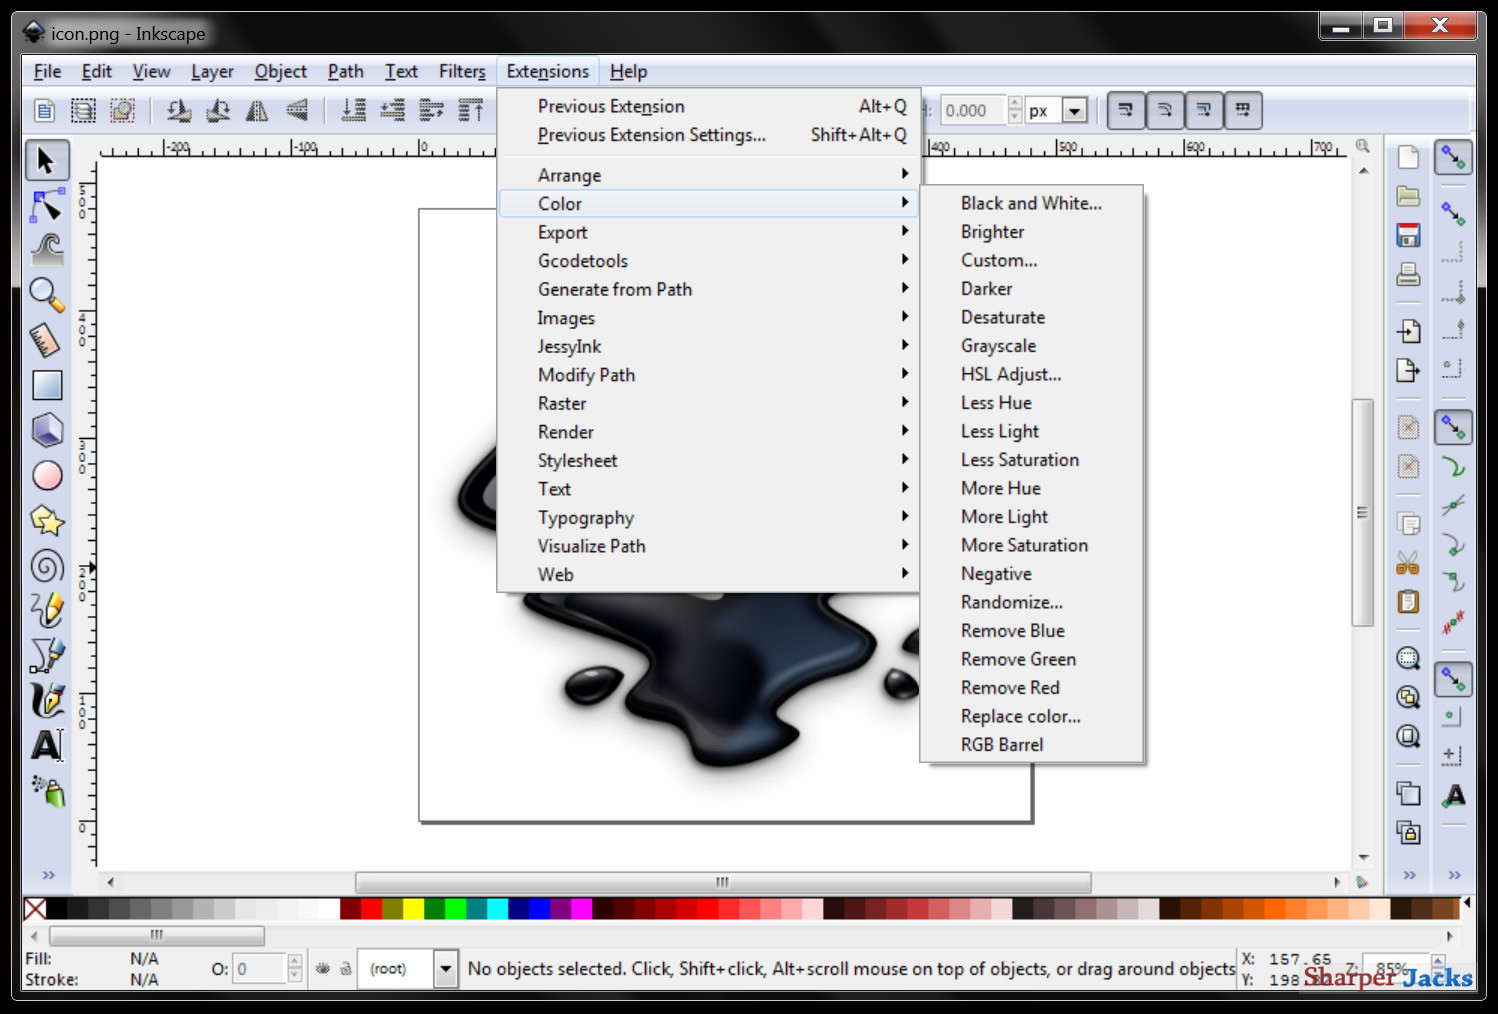This screenshot has height=1014, width=1498.
Task: Select the Spray tool
Action: tap(47, 792)
